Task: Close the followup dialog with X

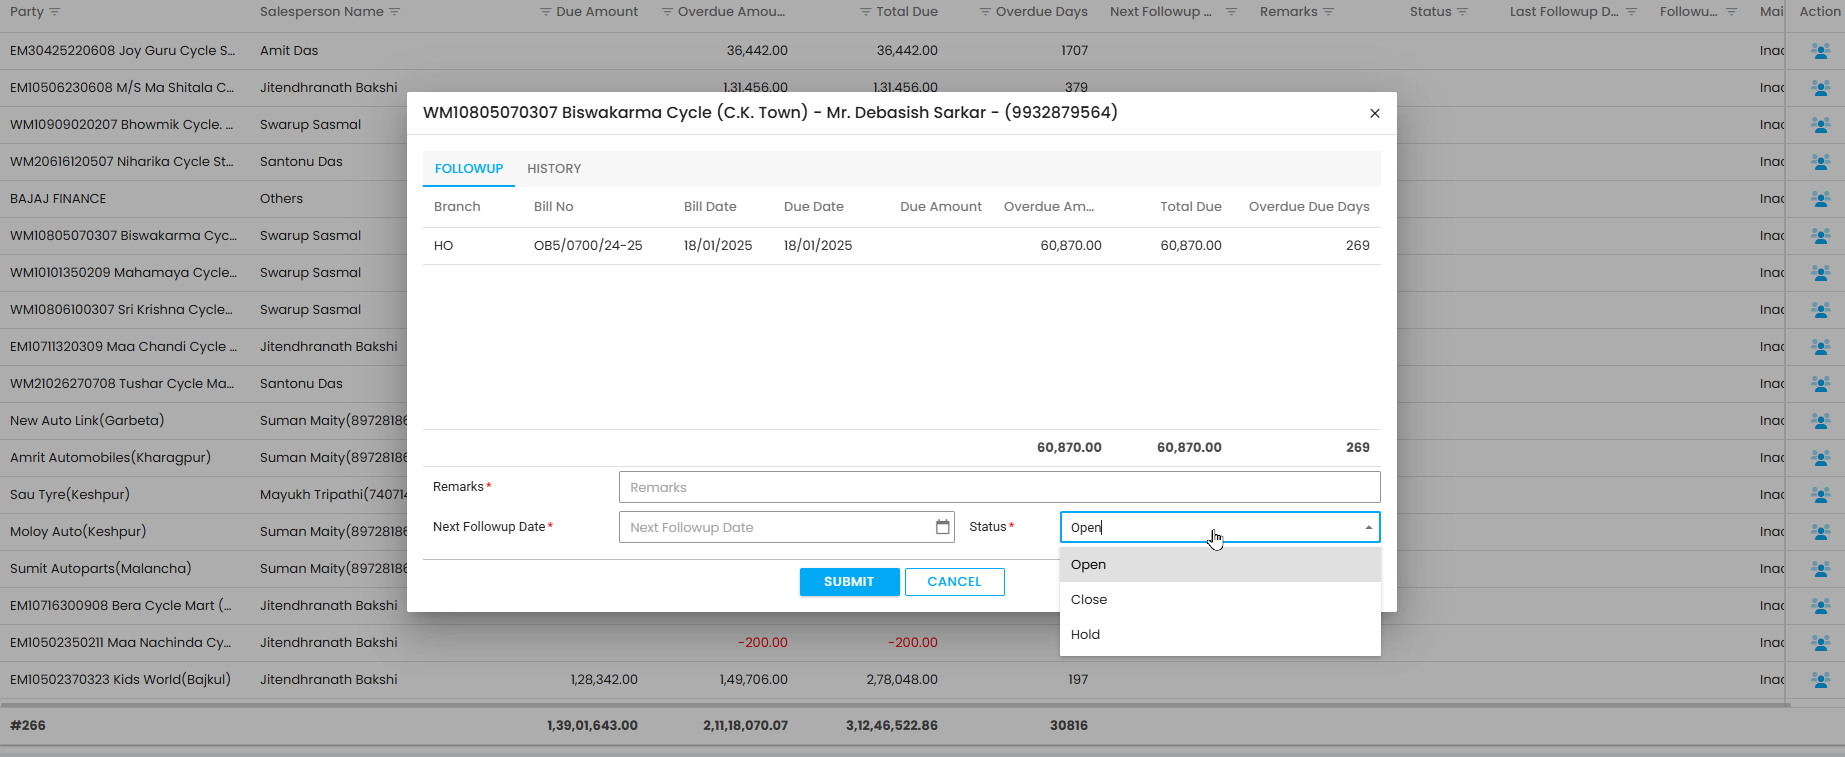Action: 1375,113
